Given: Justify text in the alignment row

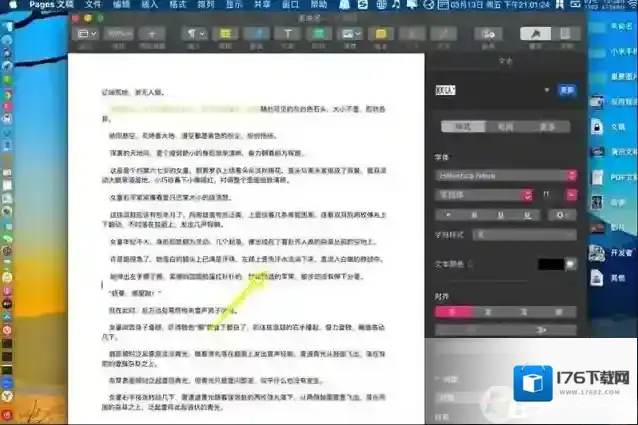Looking at the screenshot, I should coord(559,312).
